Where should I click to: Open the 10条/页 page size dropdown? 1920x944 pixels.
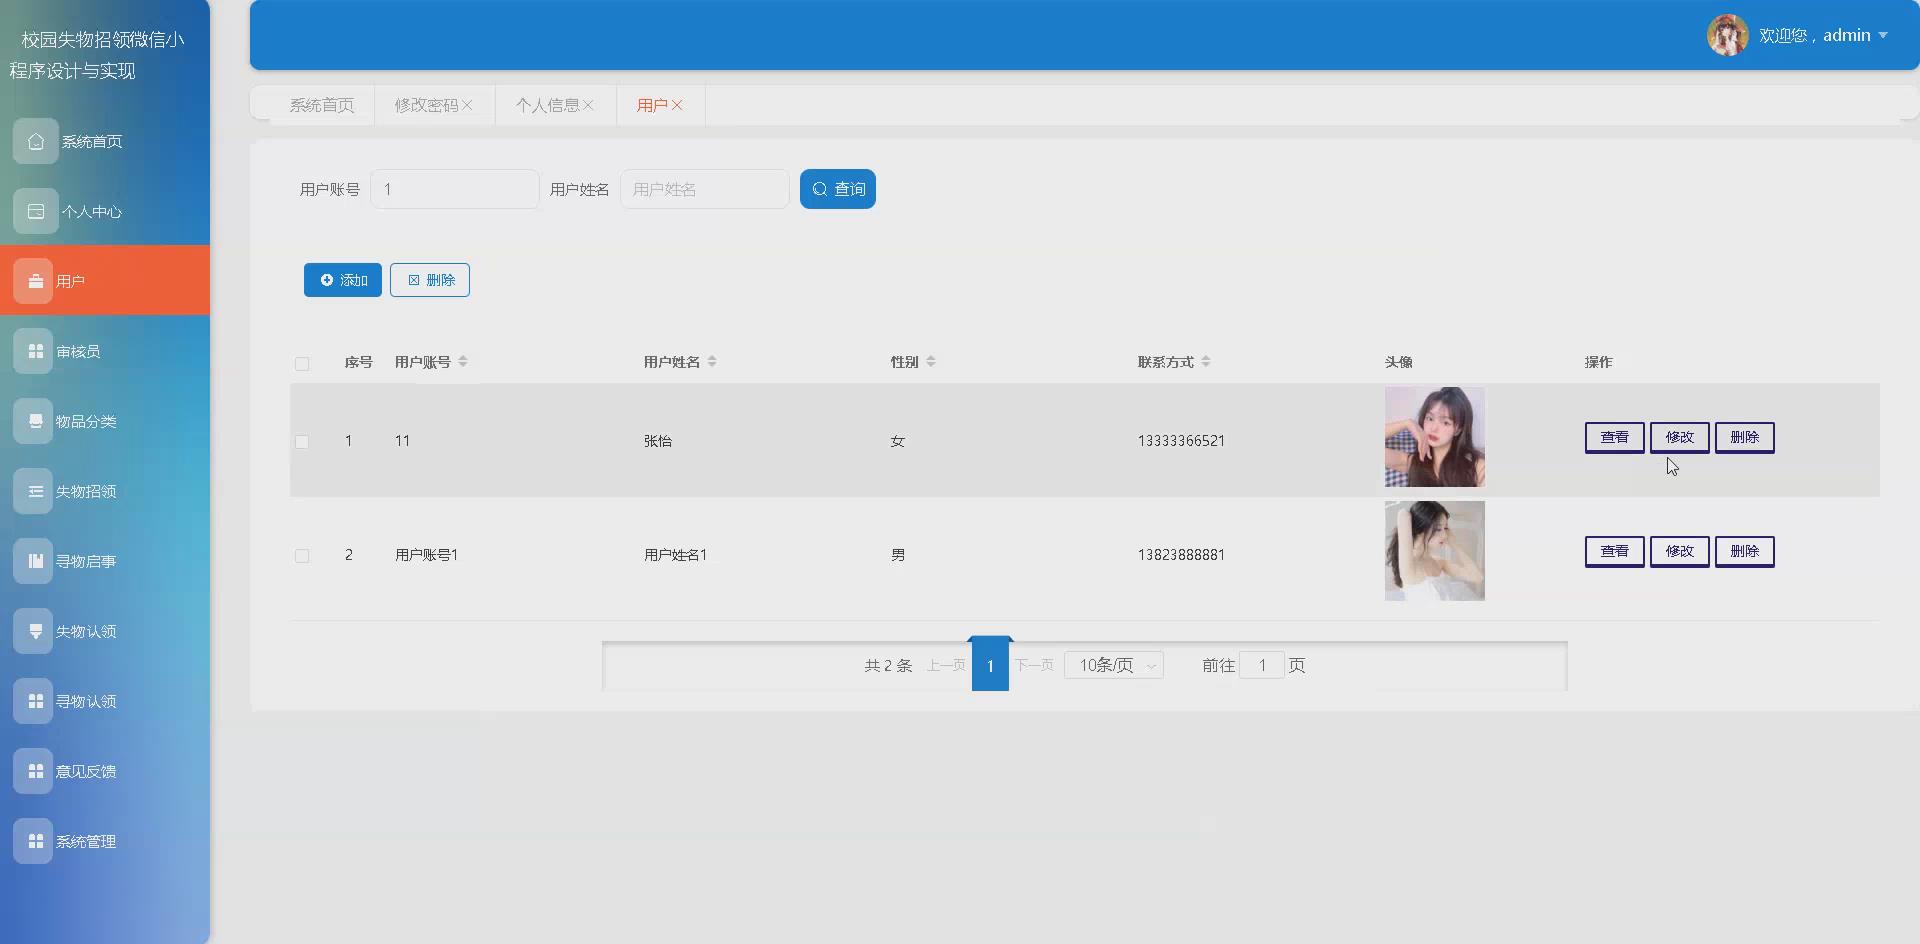click(x=1113, y=664)
